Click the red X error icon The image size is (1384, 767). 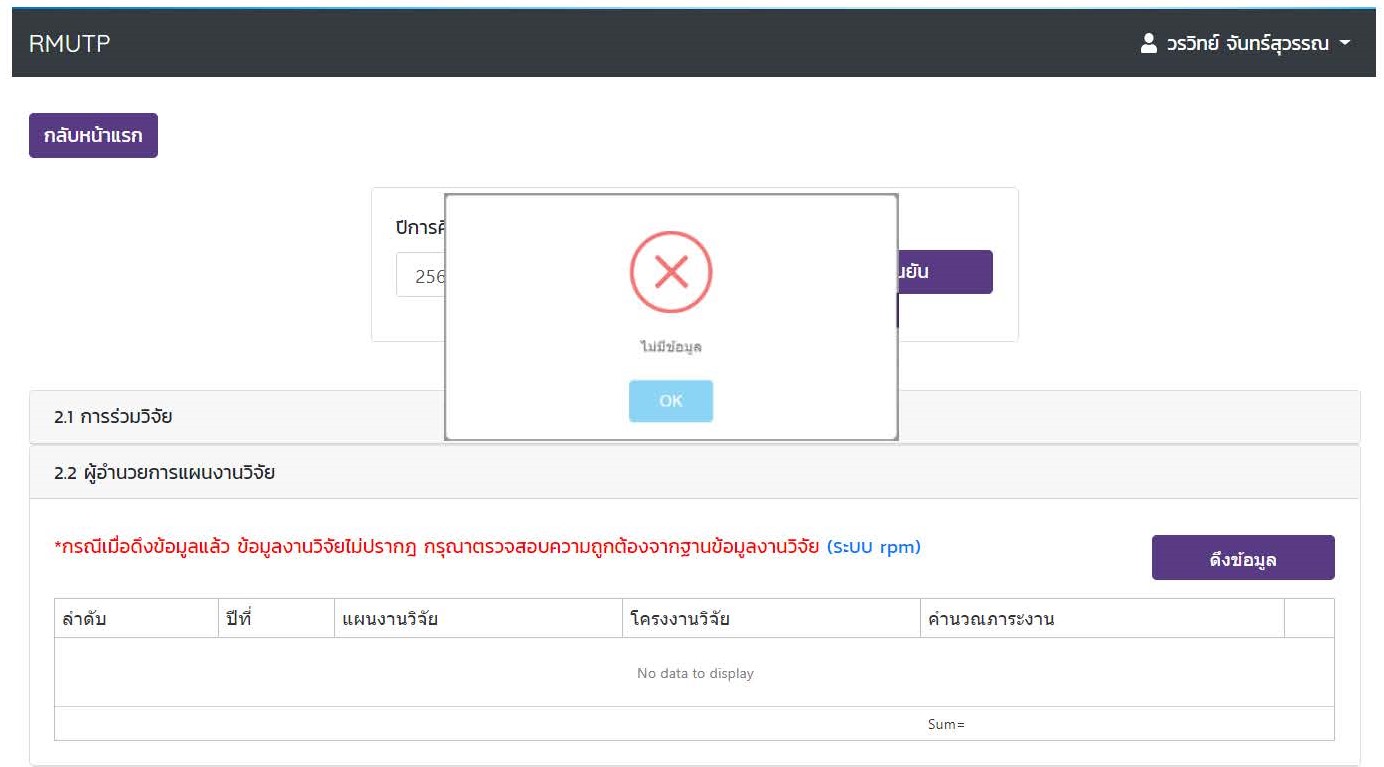[x=670, y=271]
